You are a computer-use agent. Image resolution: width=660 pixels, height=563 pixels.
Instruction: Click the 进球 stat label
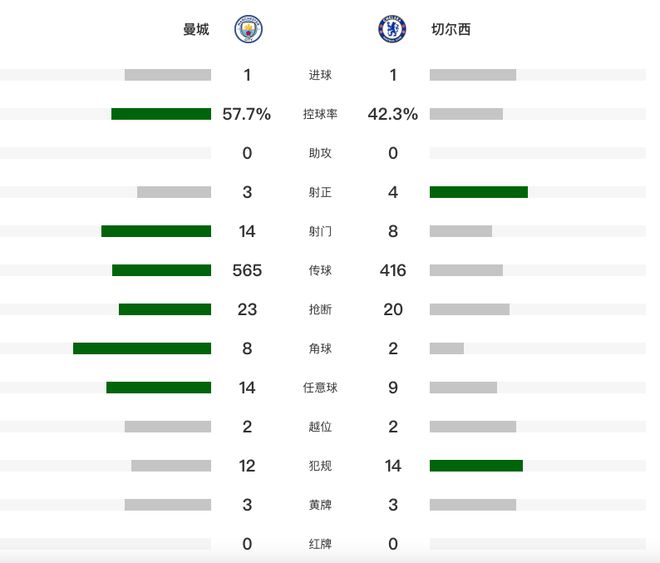point(320,75)
